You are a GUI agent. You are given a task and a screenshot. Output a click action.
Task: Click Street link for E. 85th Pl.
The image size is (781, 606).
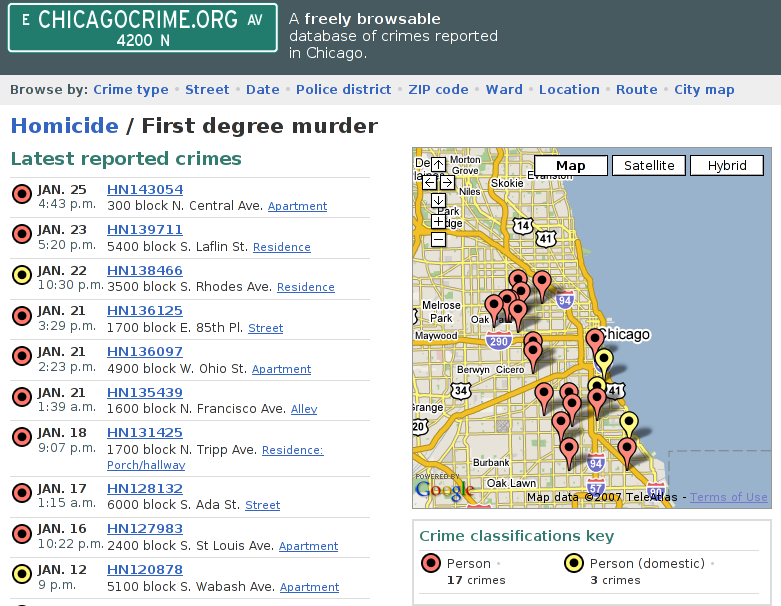point(265,328)
